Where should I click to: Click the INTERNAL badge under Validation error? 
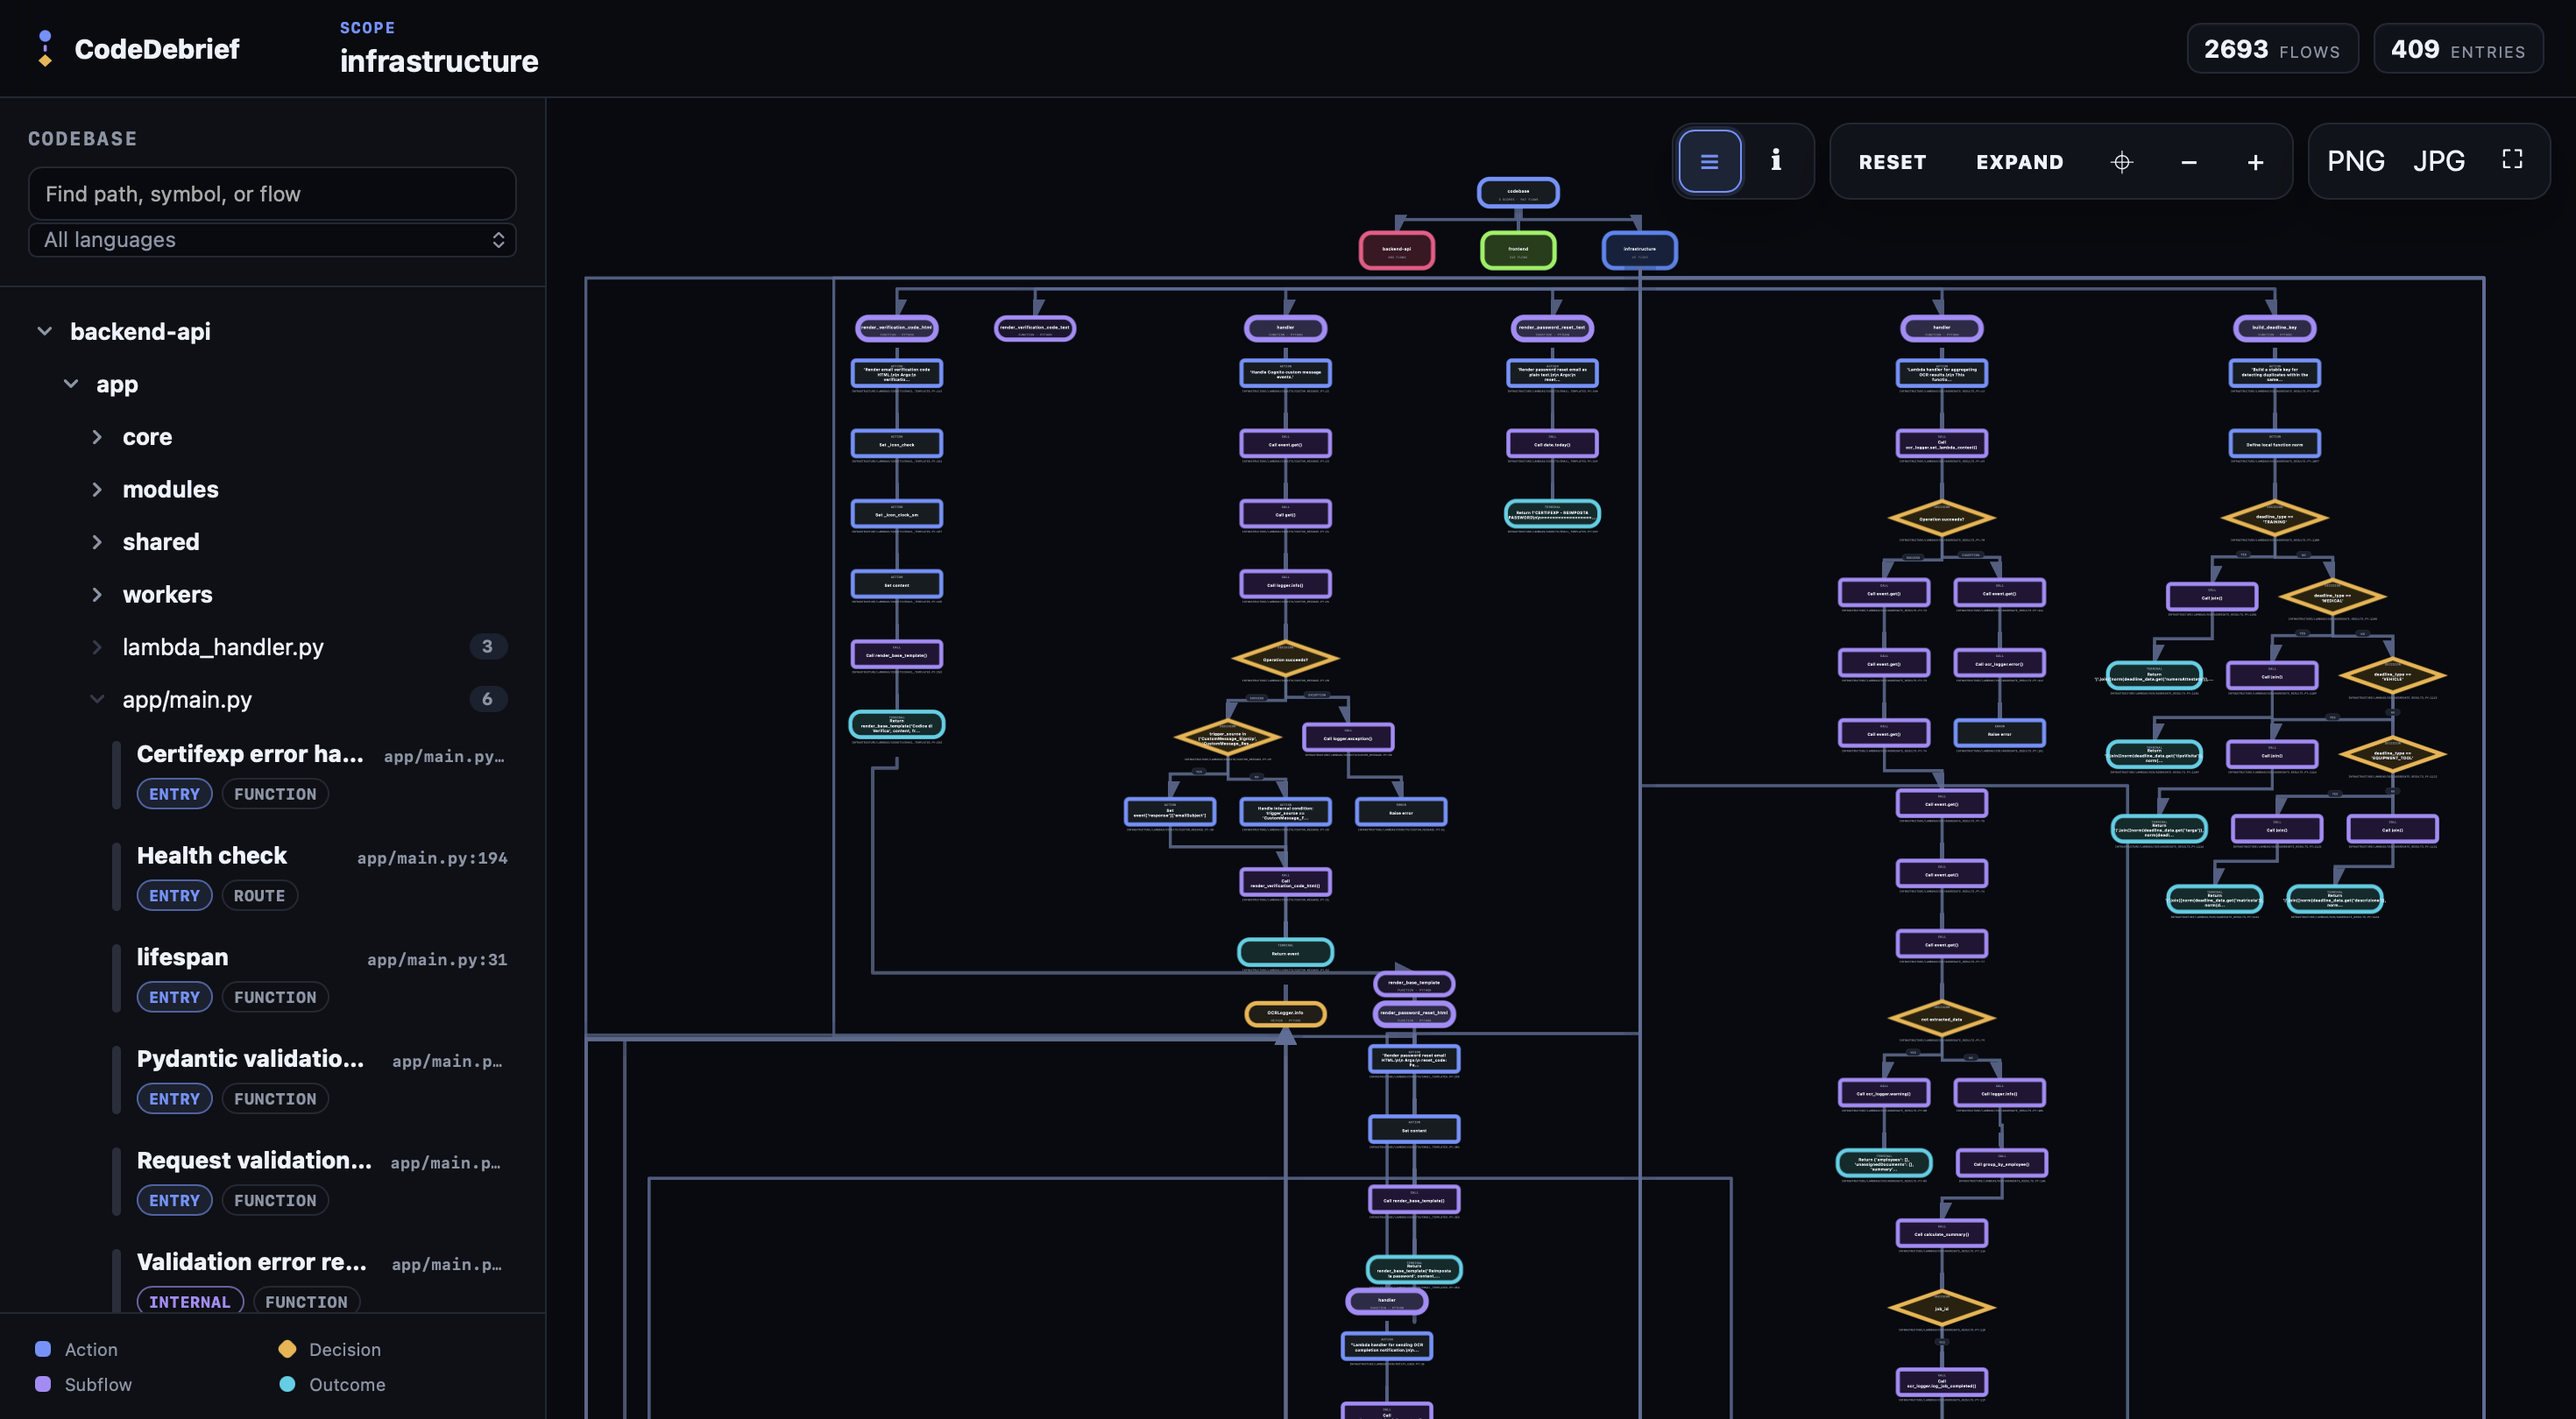click(x=190, y=1301)
